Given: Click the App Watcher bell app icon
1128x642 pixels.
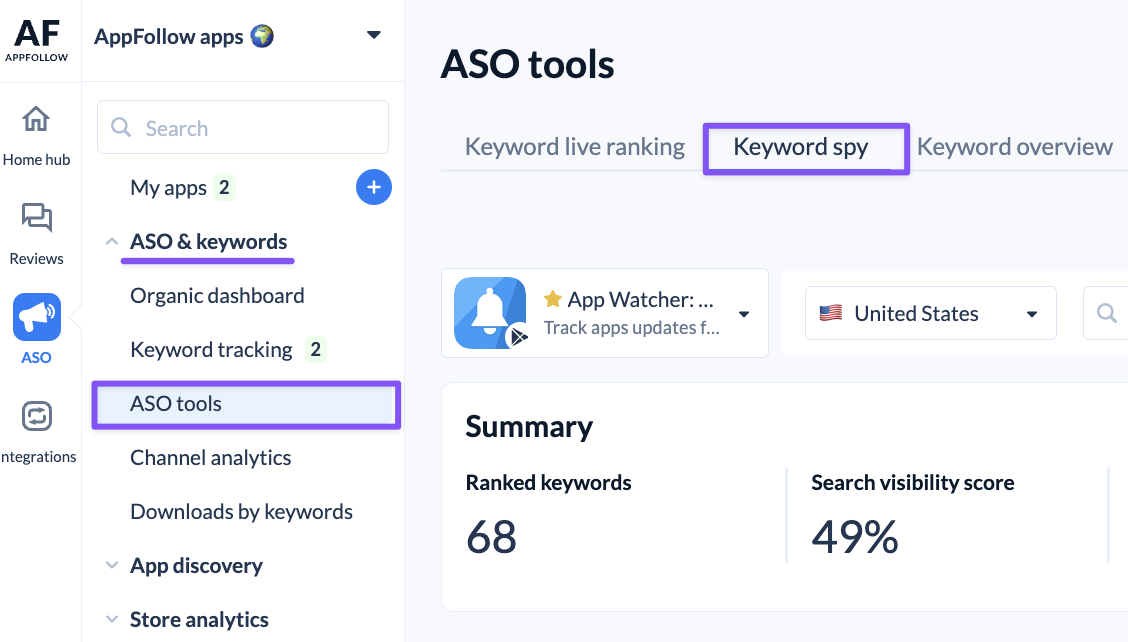Looking at the screenshot, I should [490, 313].
